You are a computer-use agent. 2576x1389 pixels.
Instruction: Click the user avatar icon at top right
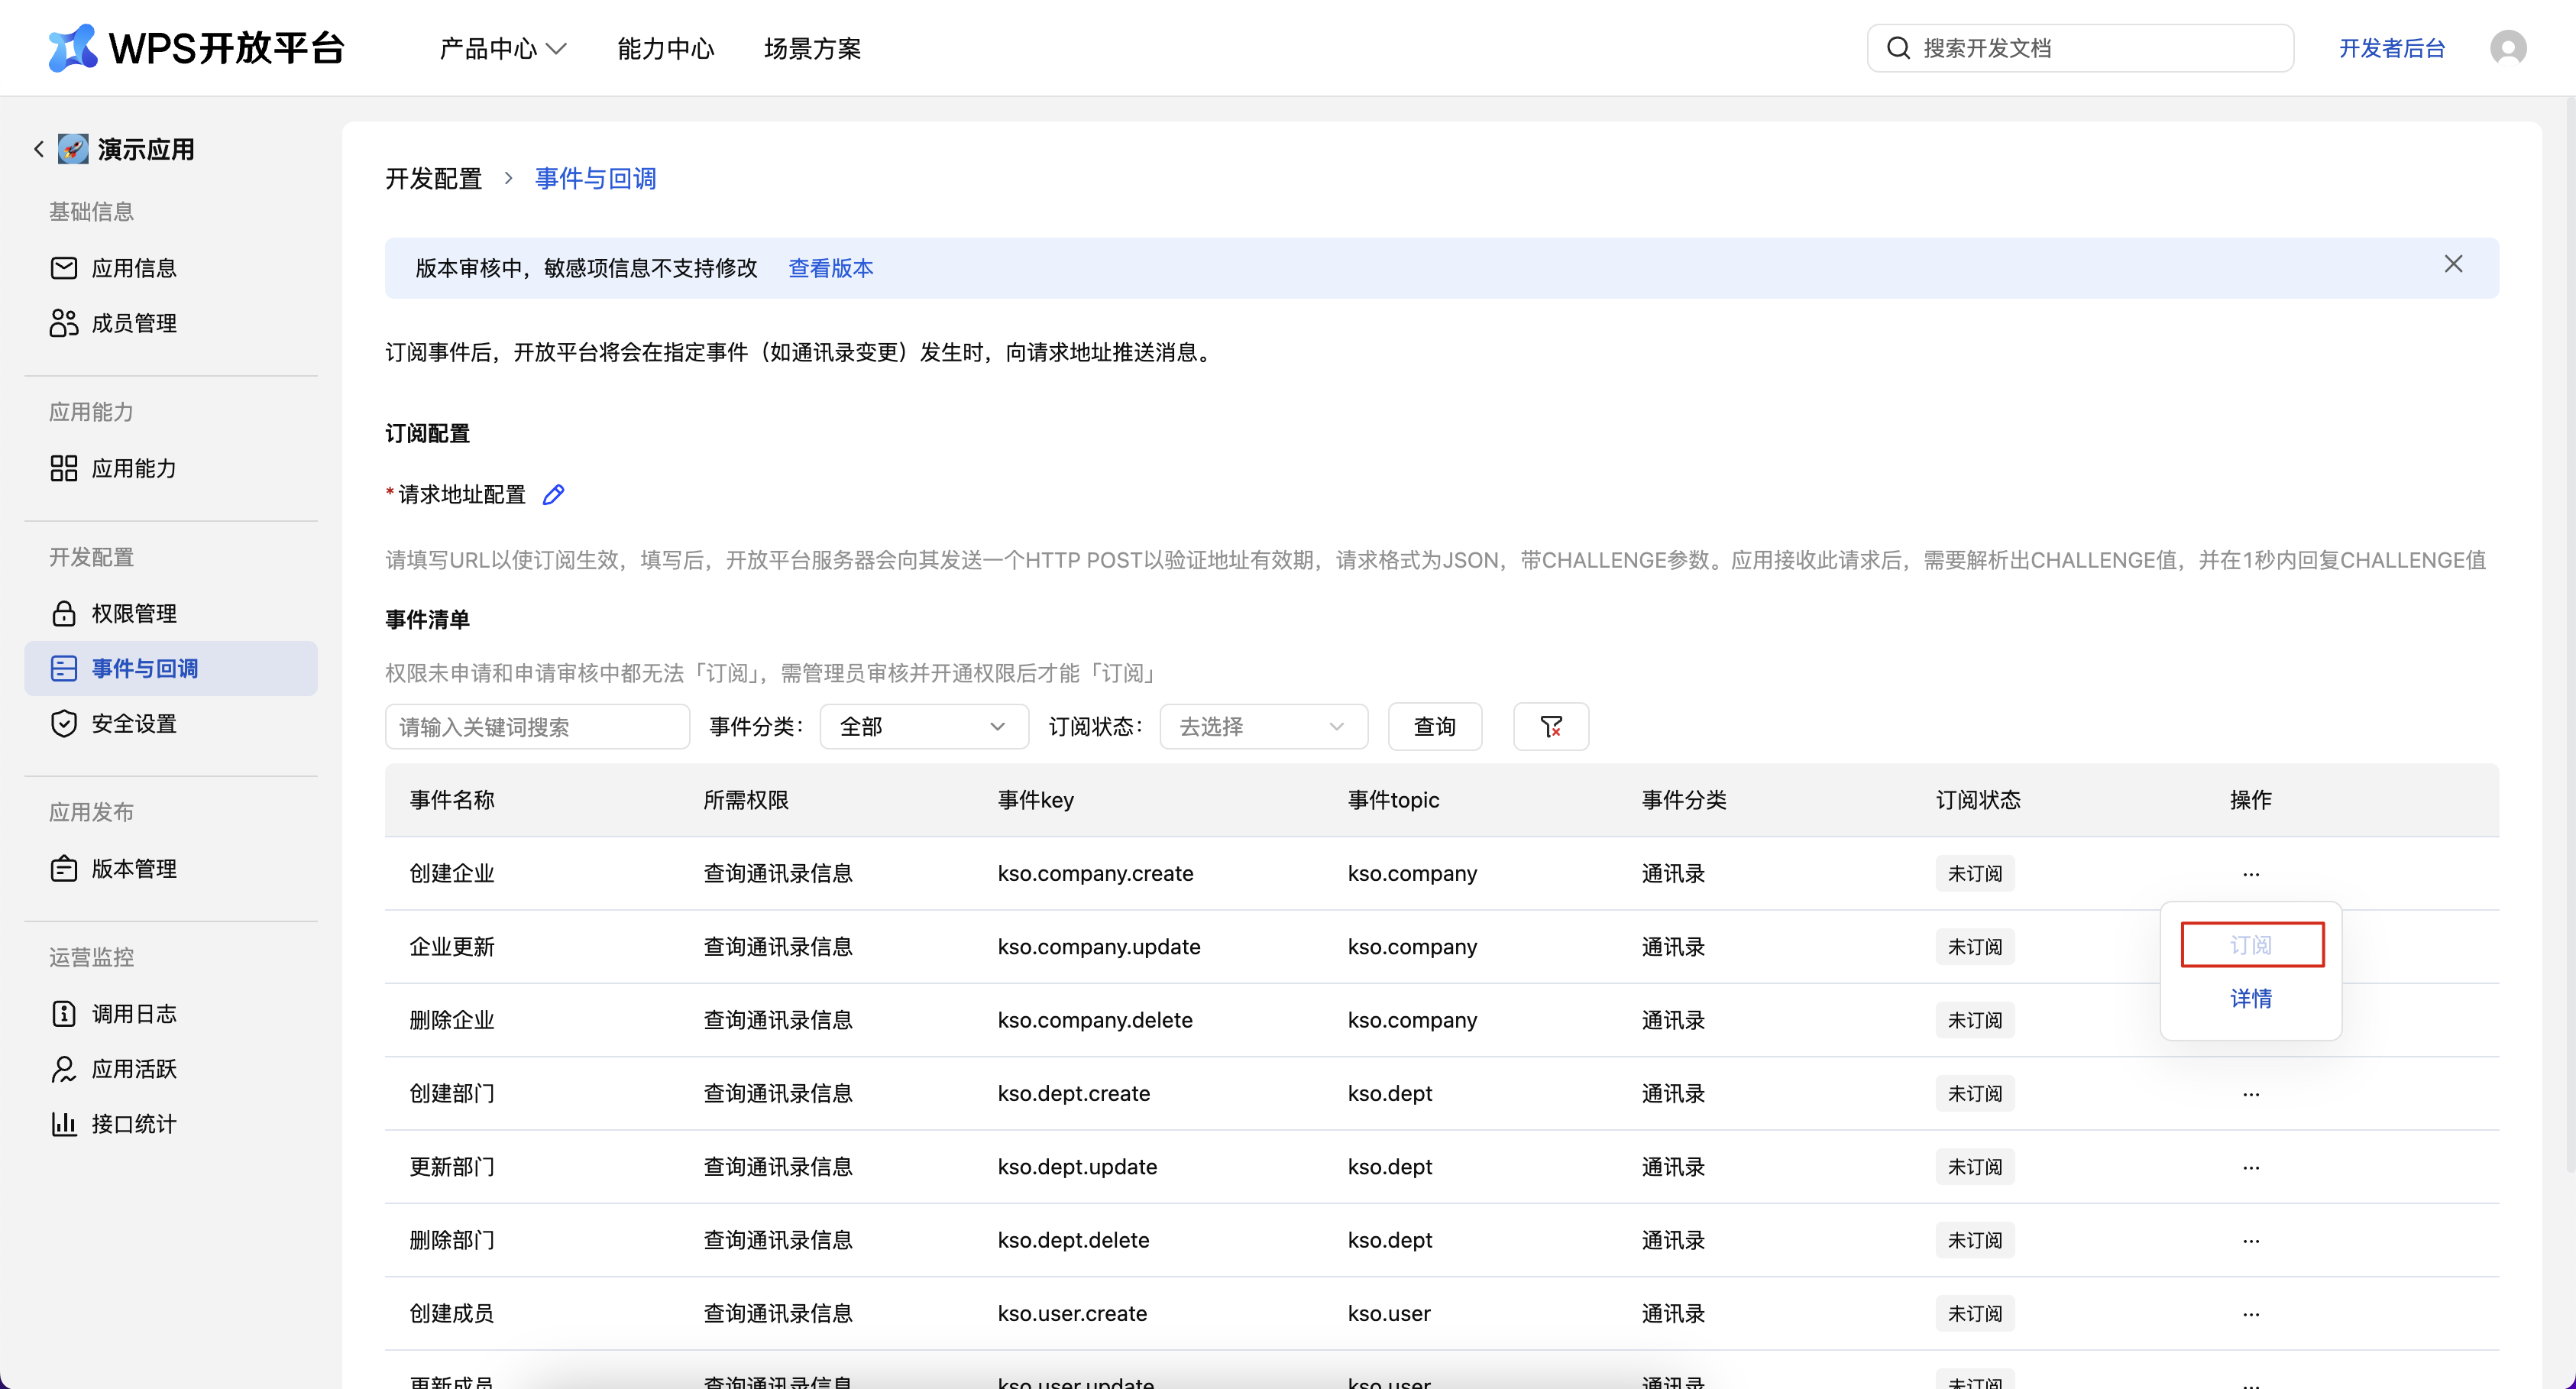click(x=2507, y=48)
